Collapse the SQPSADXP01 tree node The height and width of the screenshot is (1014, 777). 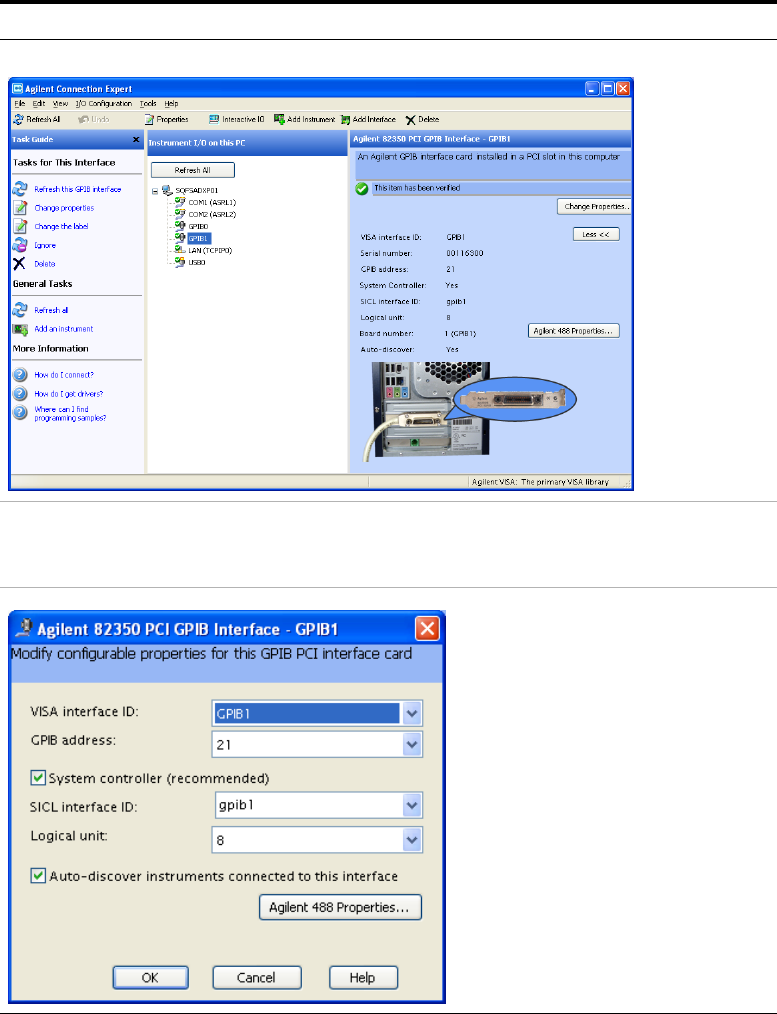point(155,191)
